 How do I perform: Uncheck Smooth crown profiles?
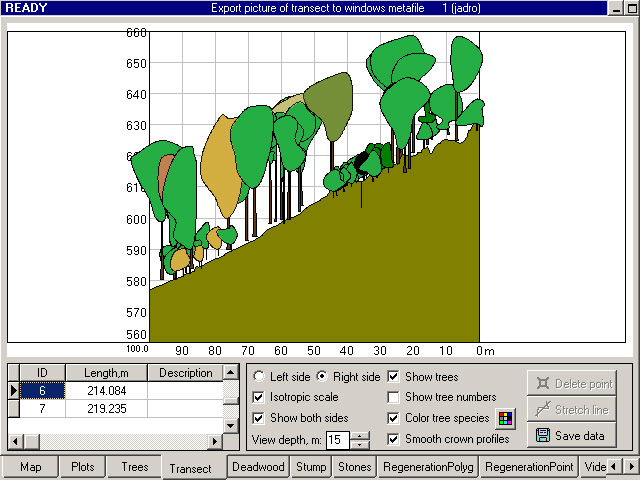[394, 439]
